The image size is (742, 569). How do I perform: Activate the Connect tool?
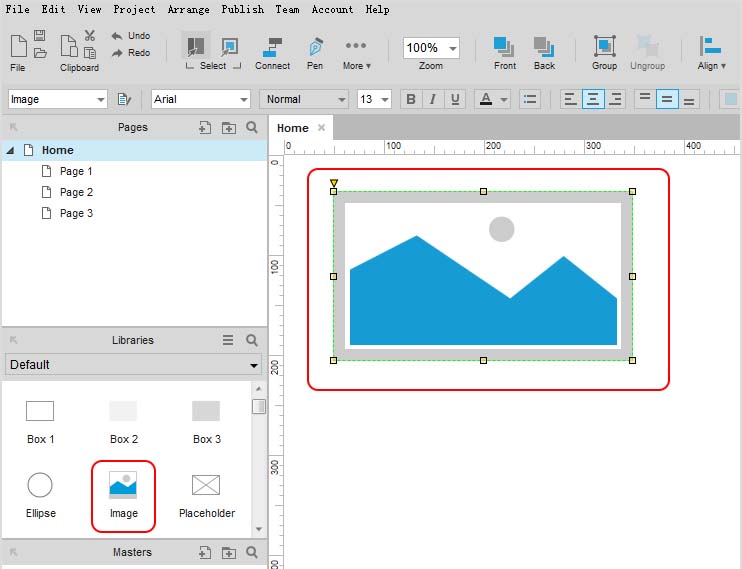click(x=273, y=54)
